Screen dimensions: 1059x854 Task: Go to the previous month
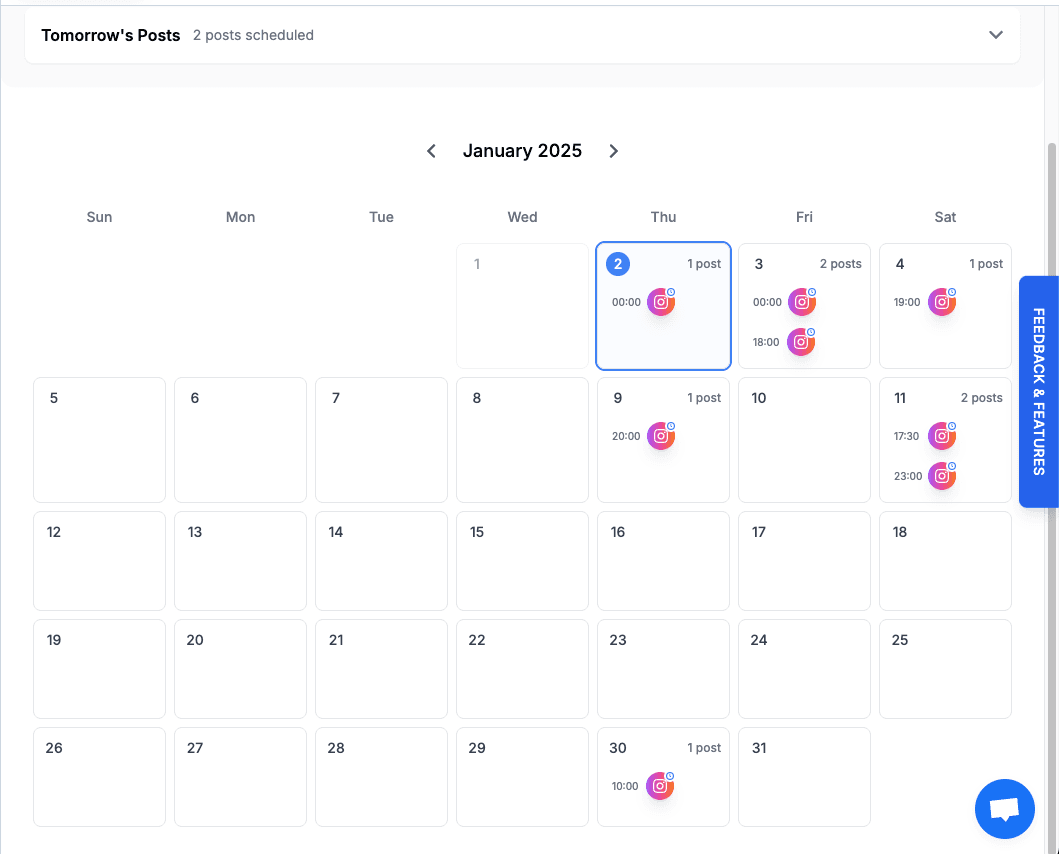pyautogui.click(x=432, y=151)
